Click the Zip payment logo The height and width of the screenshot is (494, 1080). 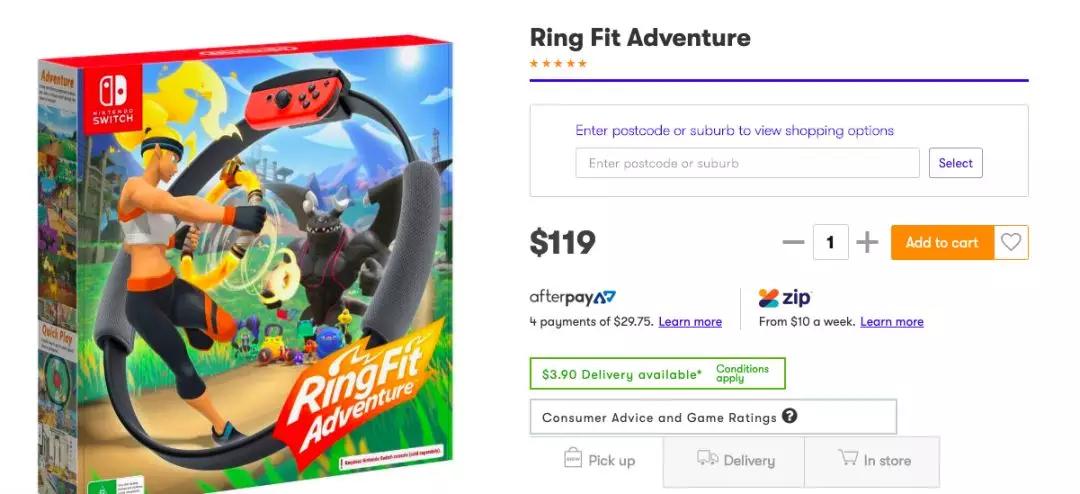point(785,298)
